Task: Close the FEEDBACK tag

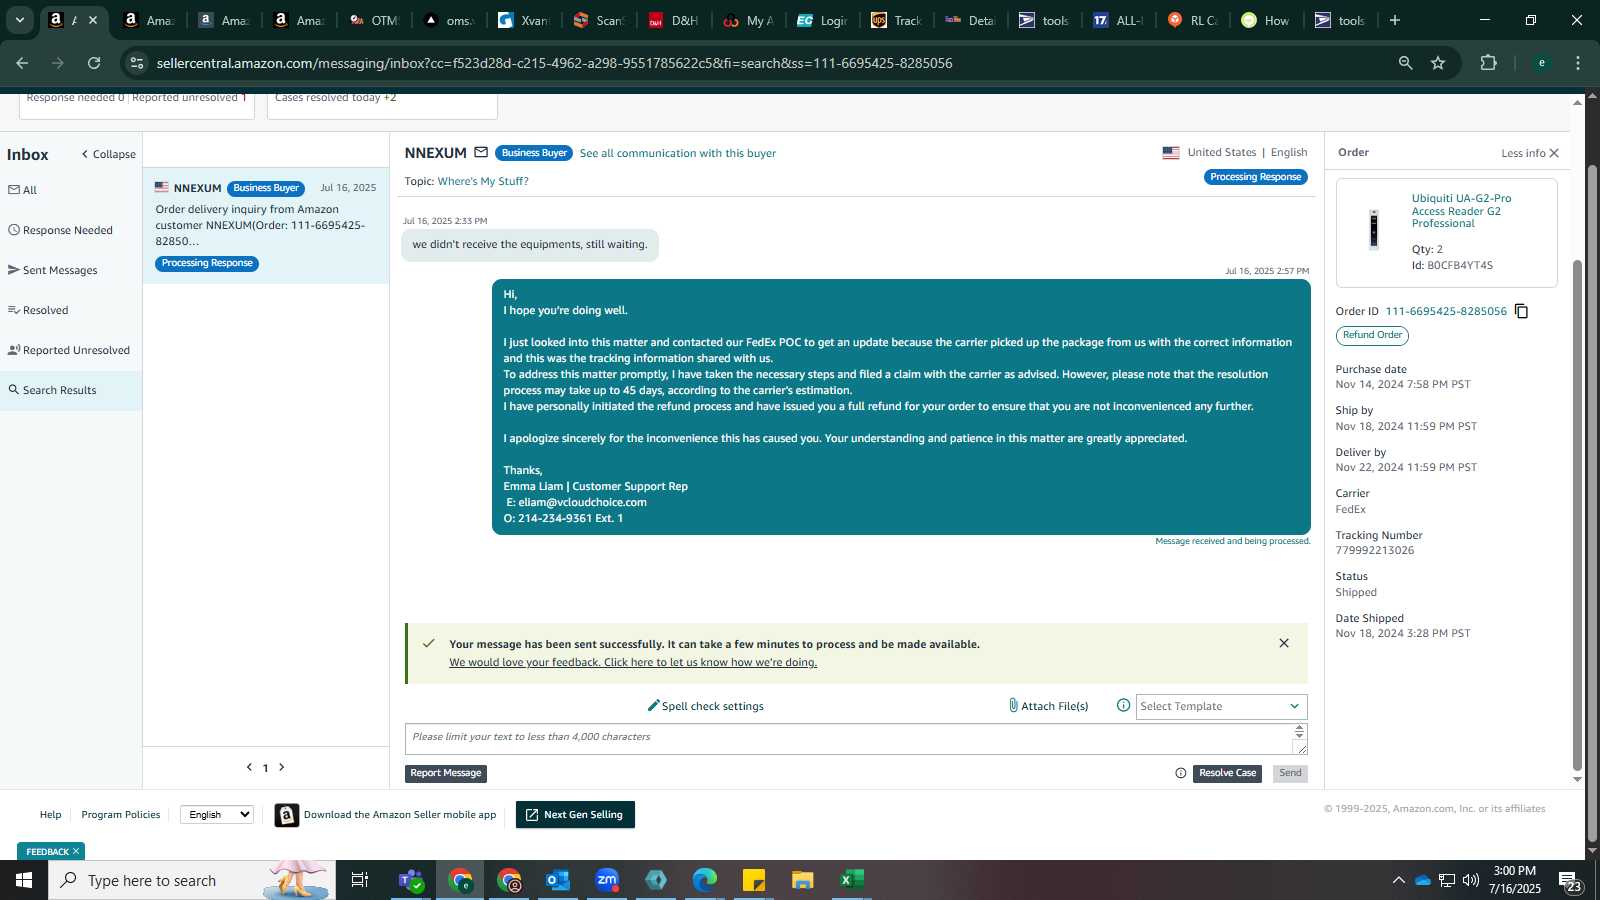Action: click(x=76, y=851)
